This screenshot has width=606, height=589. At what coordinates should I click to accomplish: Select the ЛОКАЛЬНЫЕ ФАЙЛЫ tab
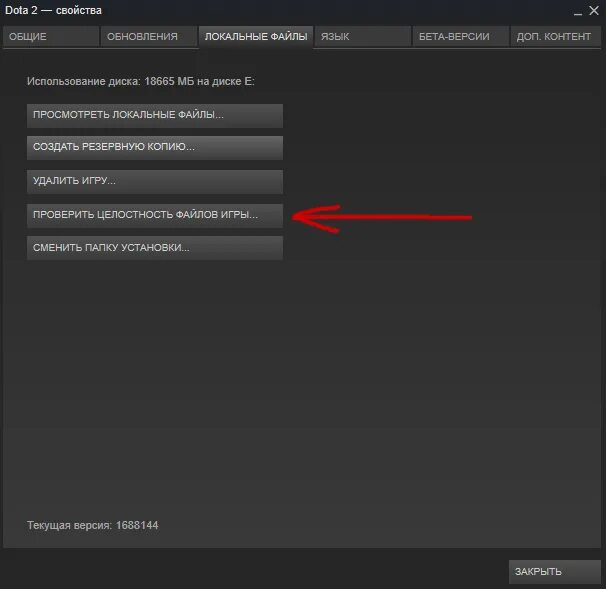[x=256, y=37]
